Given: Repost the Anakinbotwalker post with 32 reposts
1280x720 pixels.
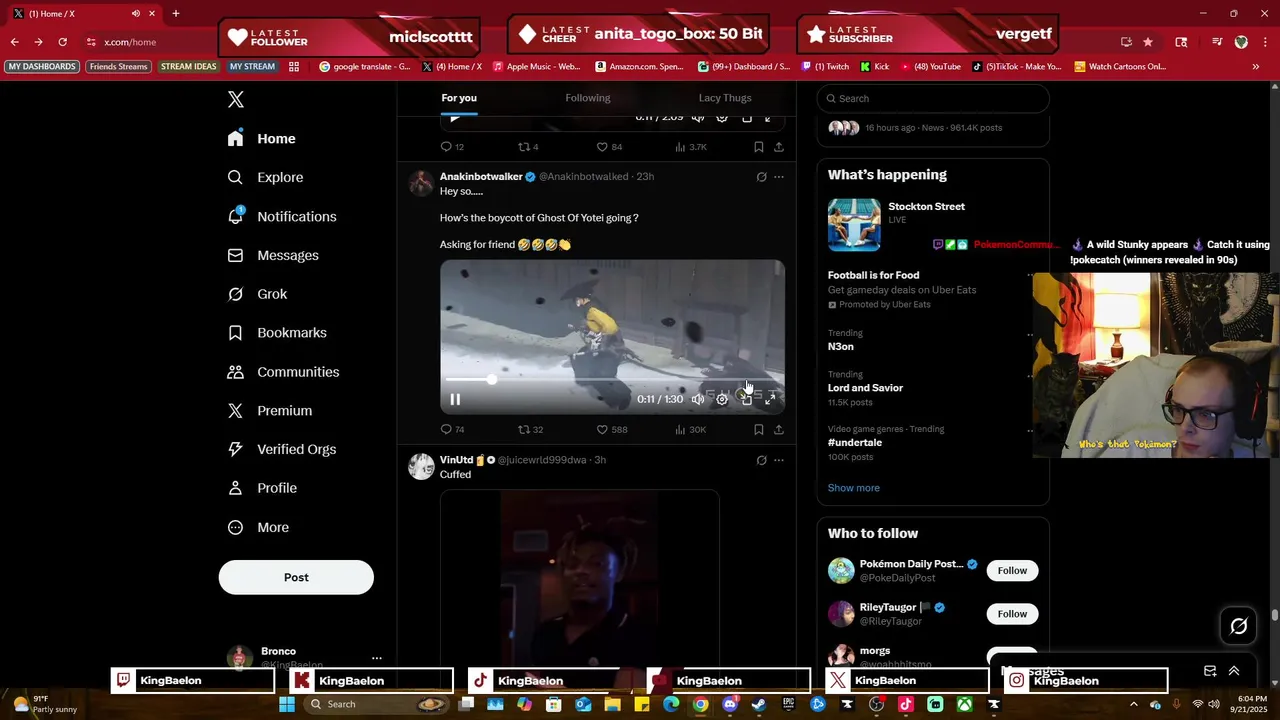Looking at the screenshot, I should [x=530, y=429].
